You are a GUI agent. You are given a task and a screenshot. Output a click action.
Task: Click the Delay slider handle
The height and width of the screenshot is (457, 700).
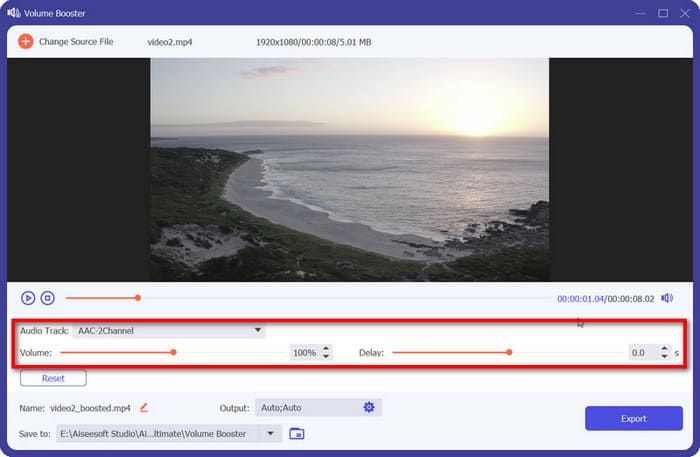point(509,352)
